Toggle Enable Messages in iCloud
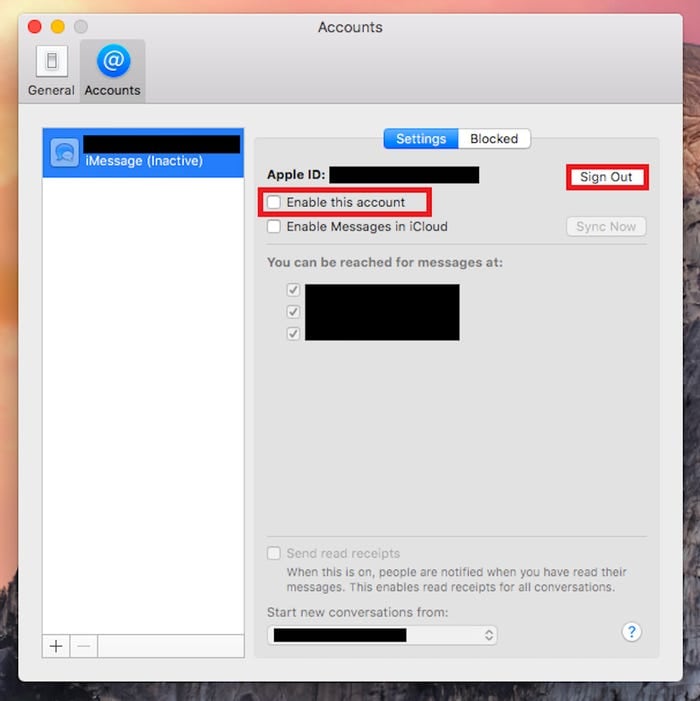Screen dimensions: 700x701 (274, 227)
